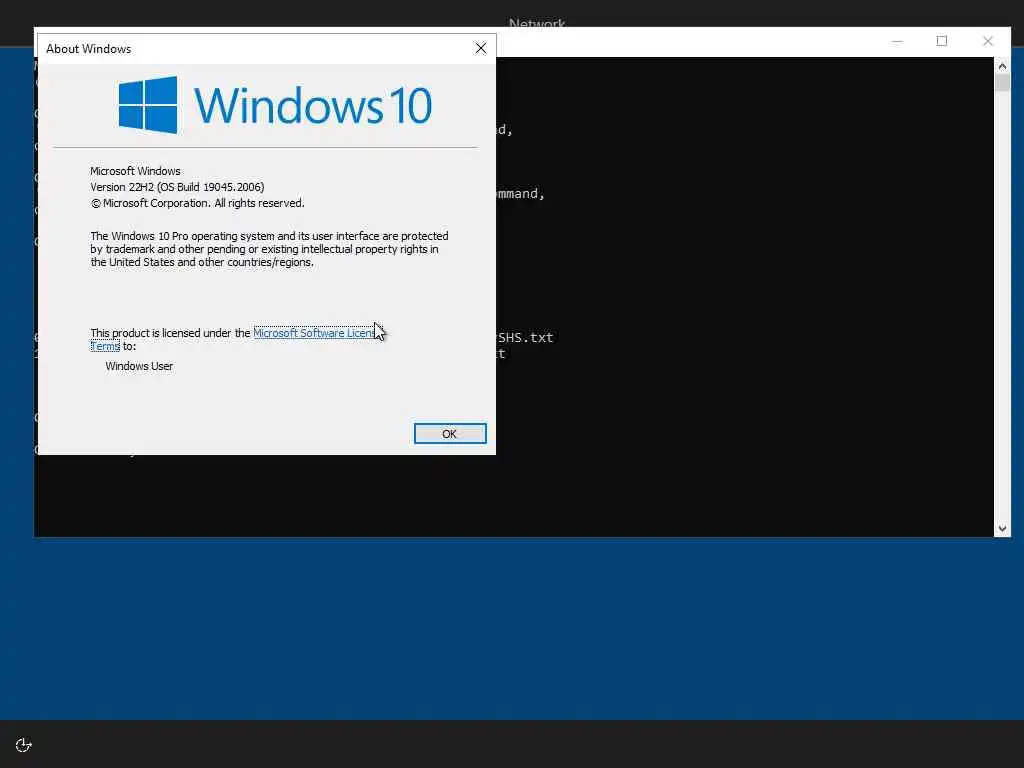Screen dimensions: 1024x768
Task: Click OK in About Windows dialog
Action: 450,434
